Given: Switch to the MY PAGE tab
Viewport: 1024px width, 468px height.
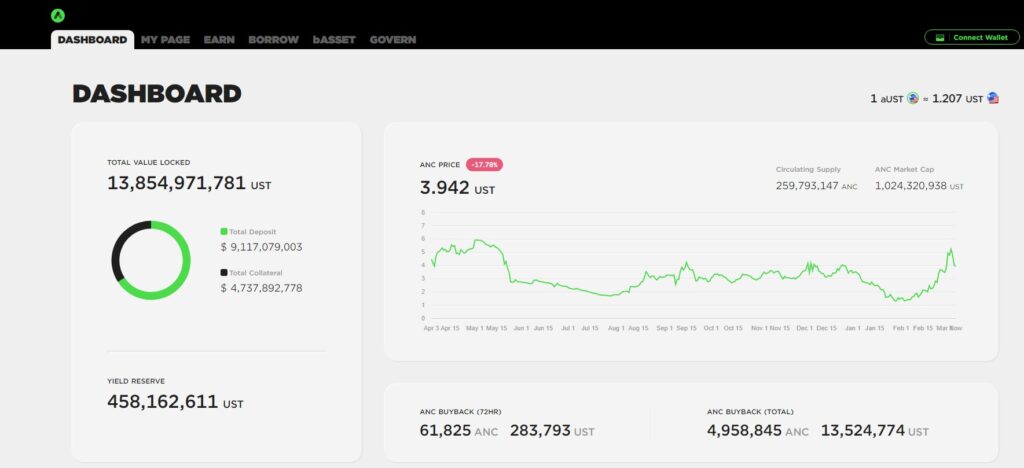Looking at the screenshot, I should (x=165, y=40).
